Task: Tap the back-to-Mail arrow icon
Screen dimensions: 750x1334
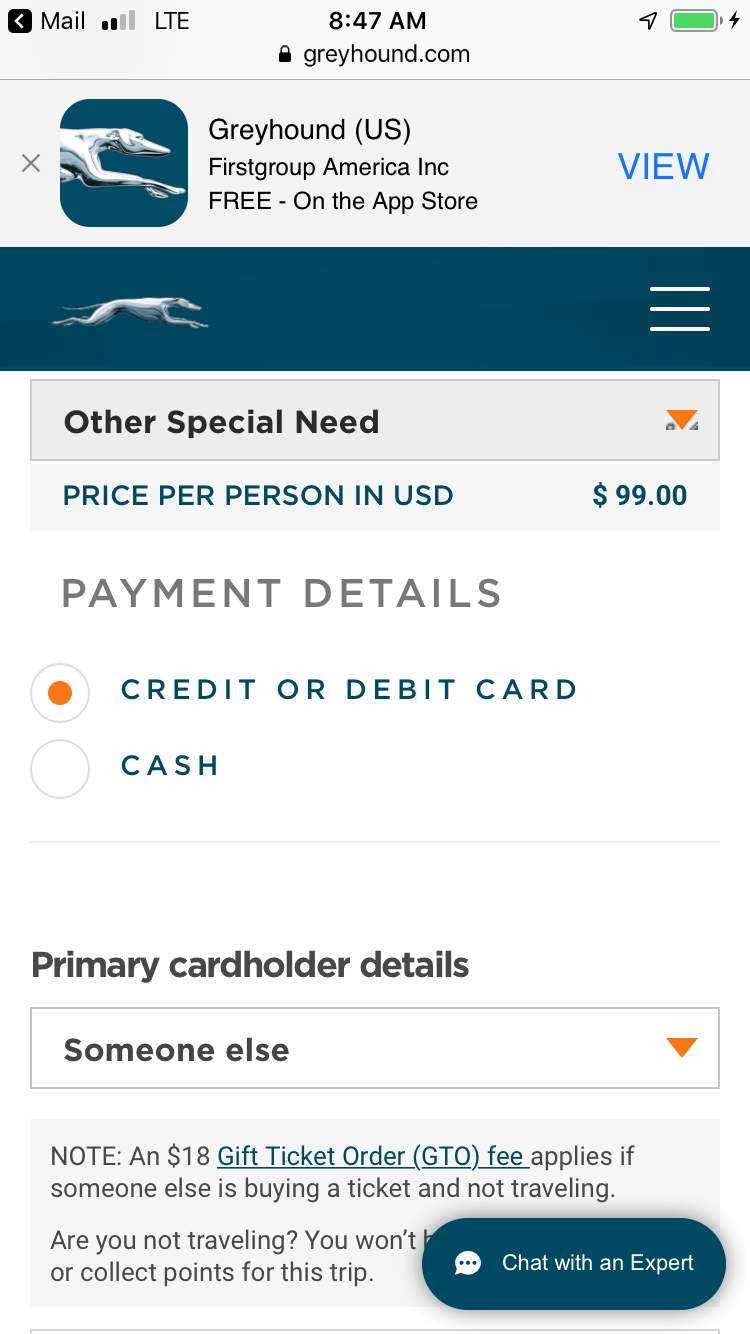Action: 20,21
